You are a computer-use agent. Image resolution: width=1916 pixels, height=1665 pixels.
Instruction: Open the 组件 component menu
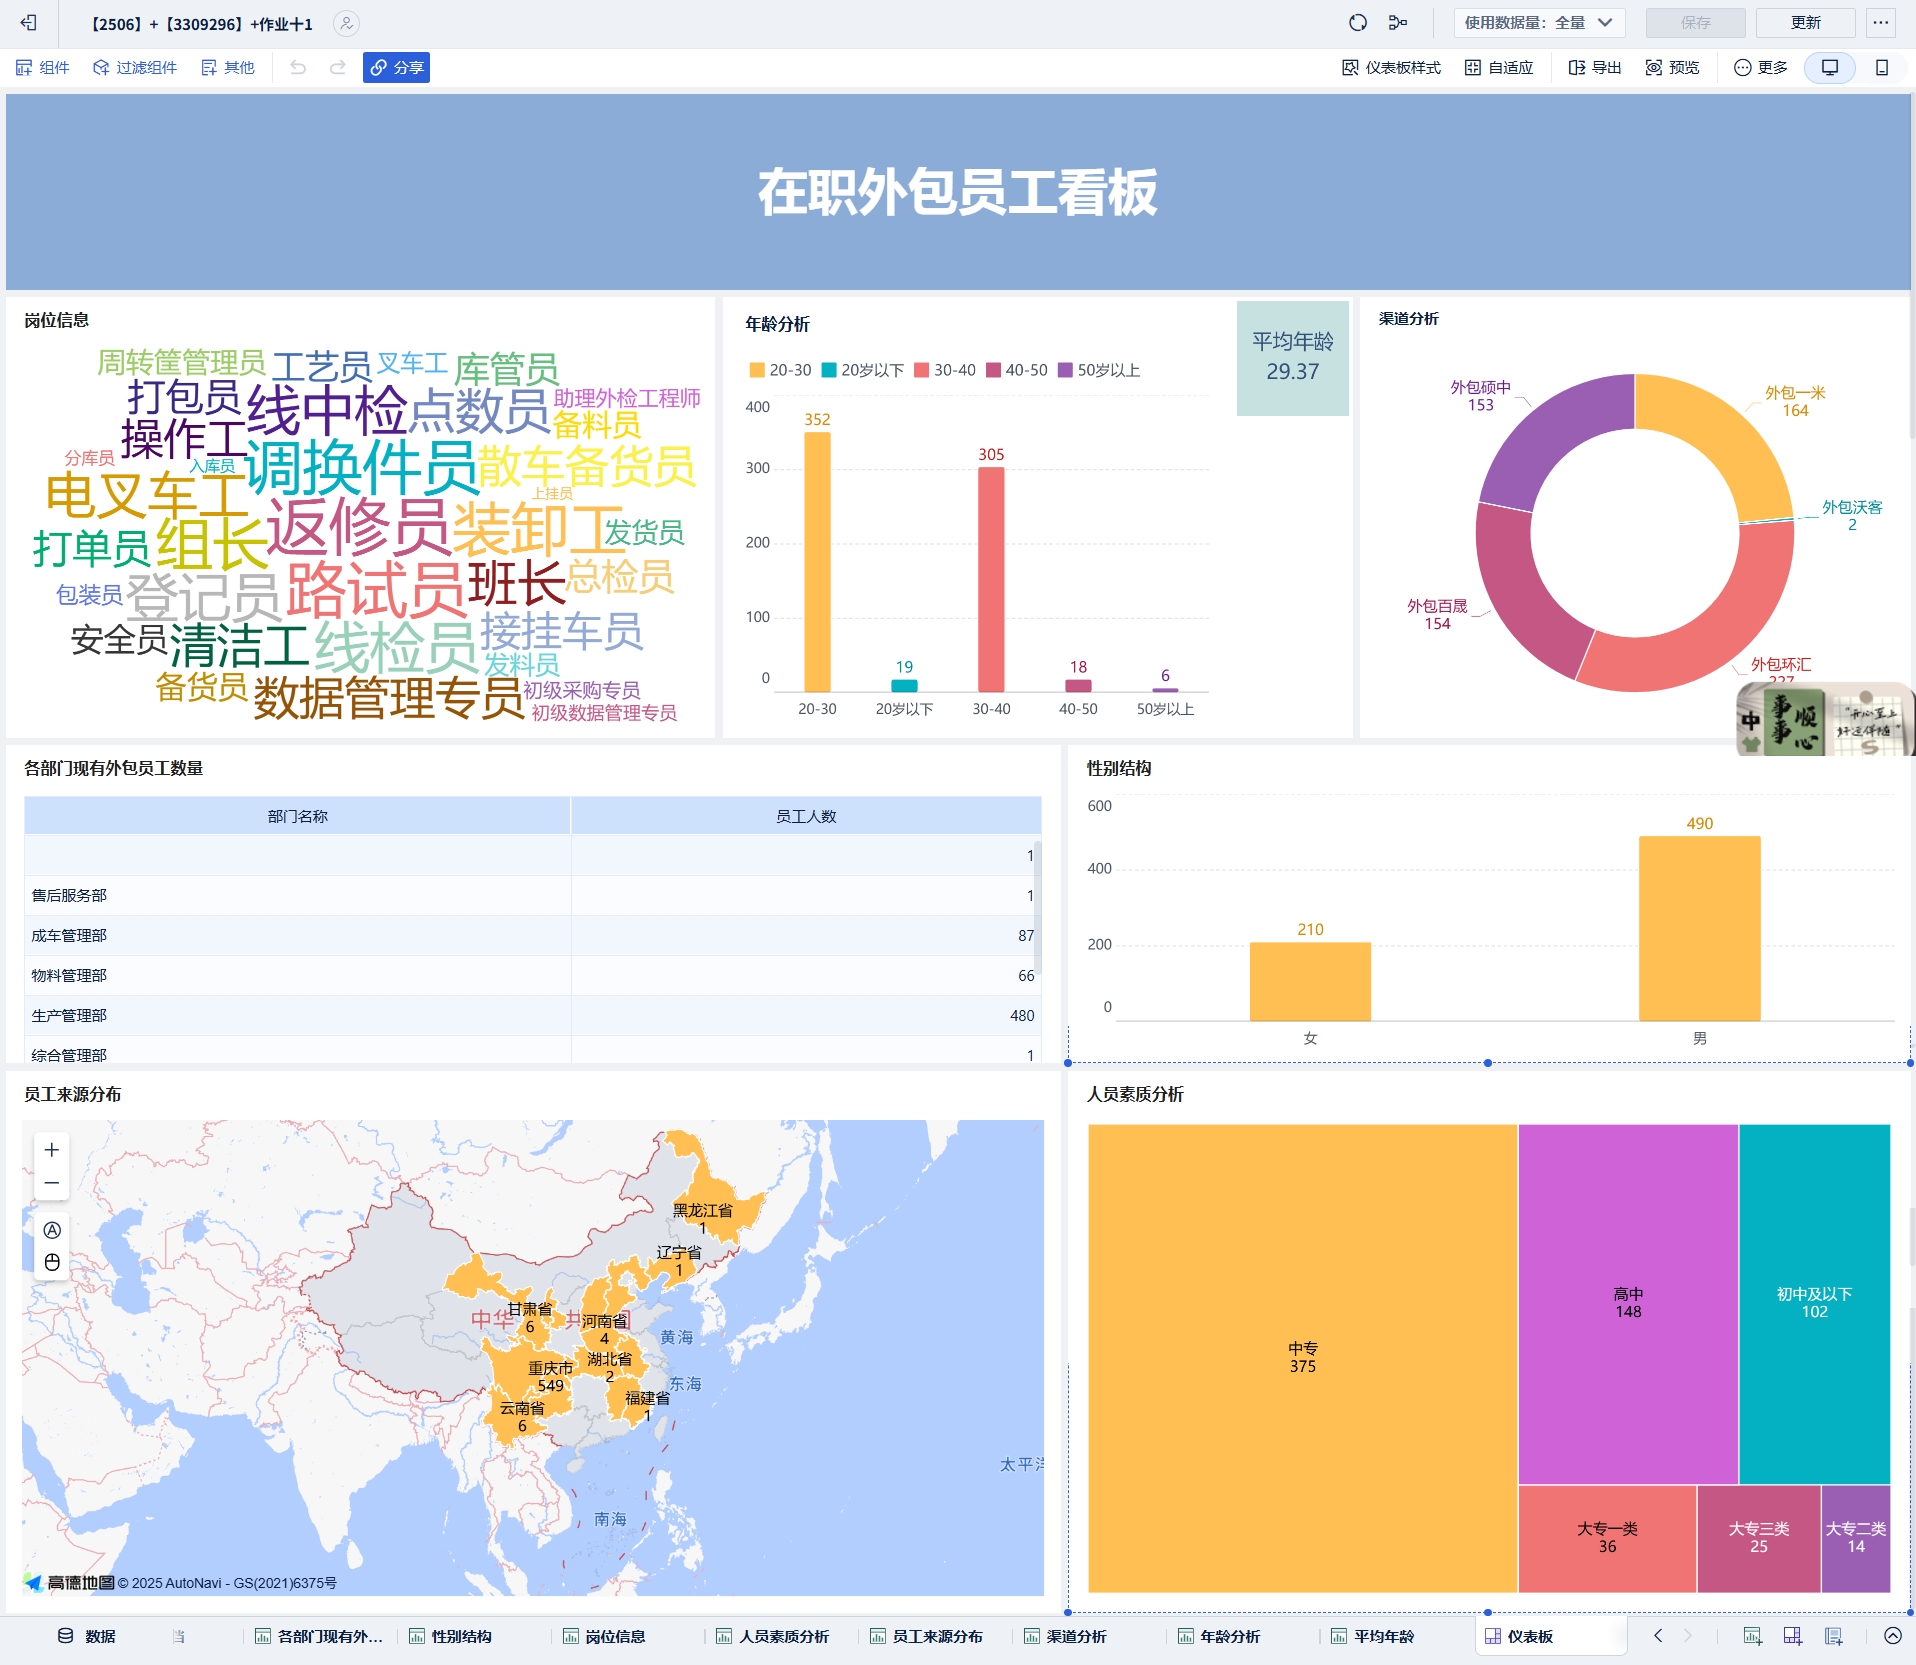click(43, 67)
